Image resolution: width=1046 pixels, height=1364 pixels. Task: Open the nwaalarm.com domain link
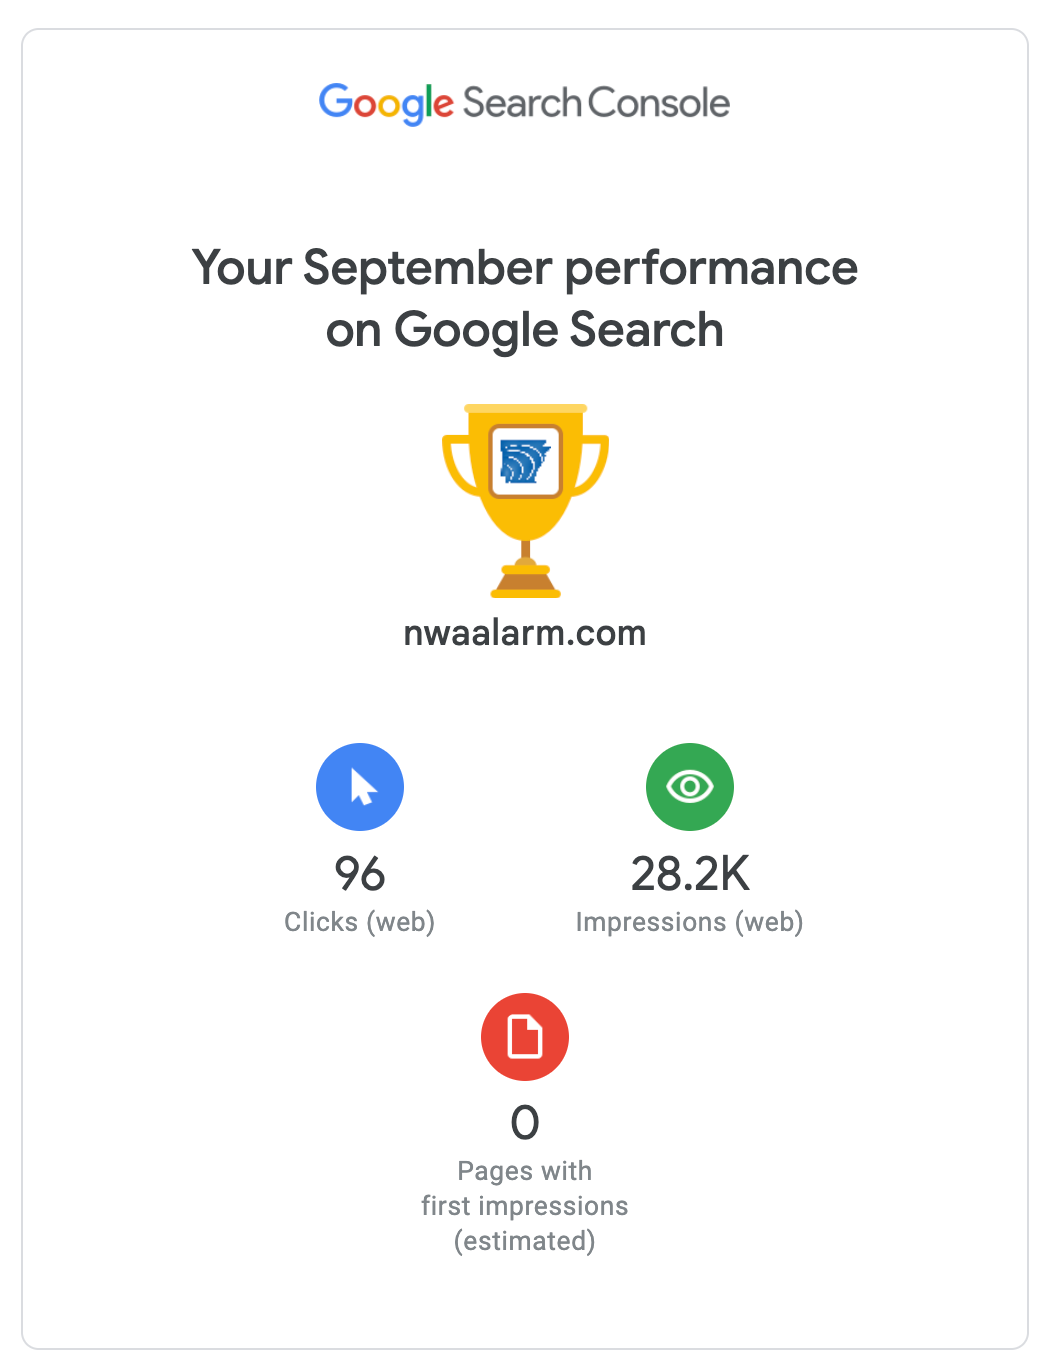(x=524, y=633)
